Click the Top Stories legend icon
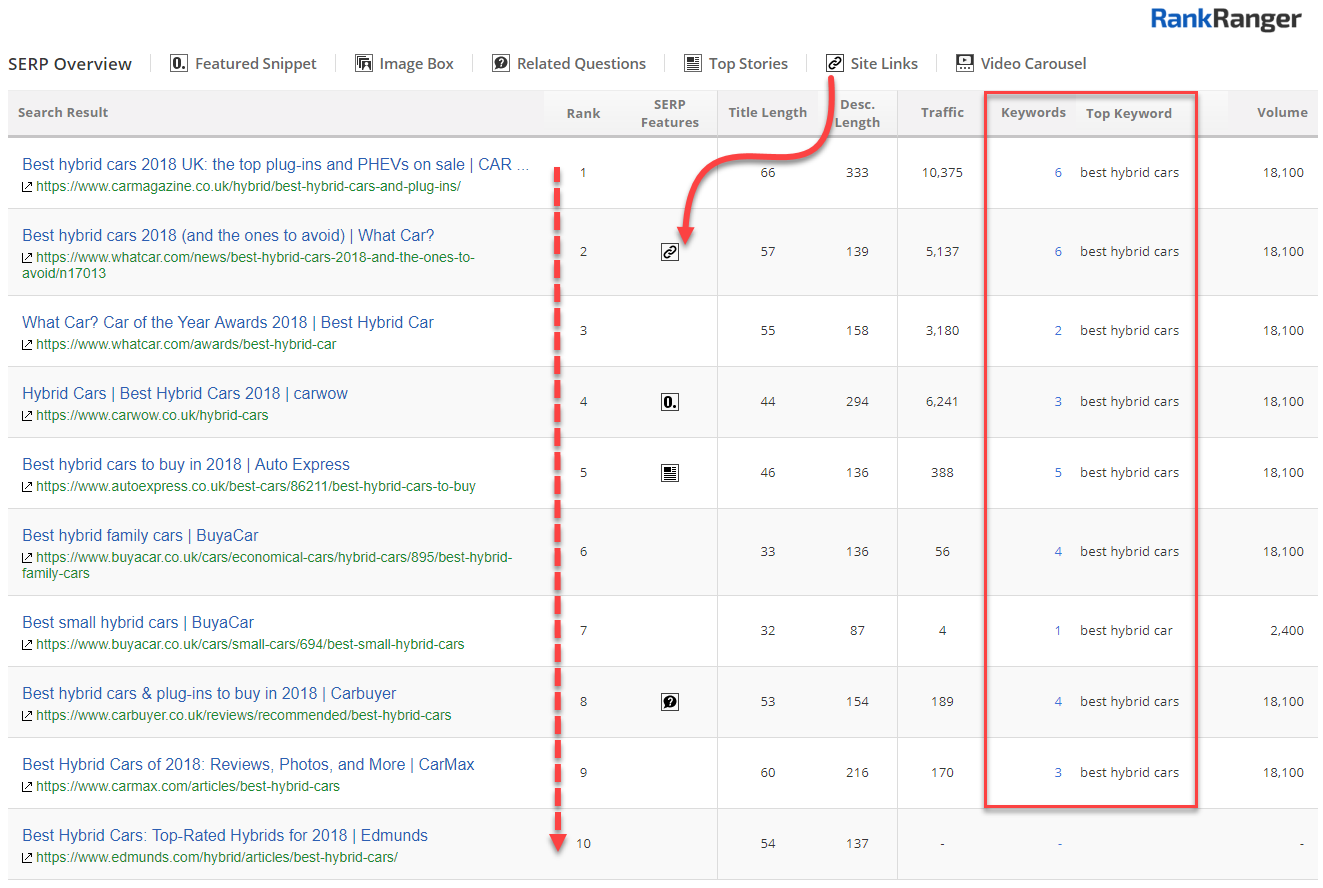Viewport: 1323px width, 888px height. click(x=693, y=63)
